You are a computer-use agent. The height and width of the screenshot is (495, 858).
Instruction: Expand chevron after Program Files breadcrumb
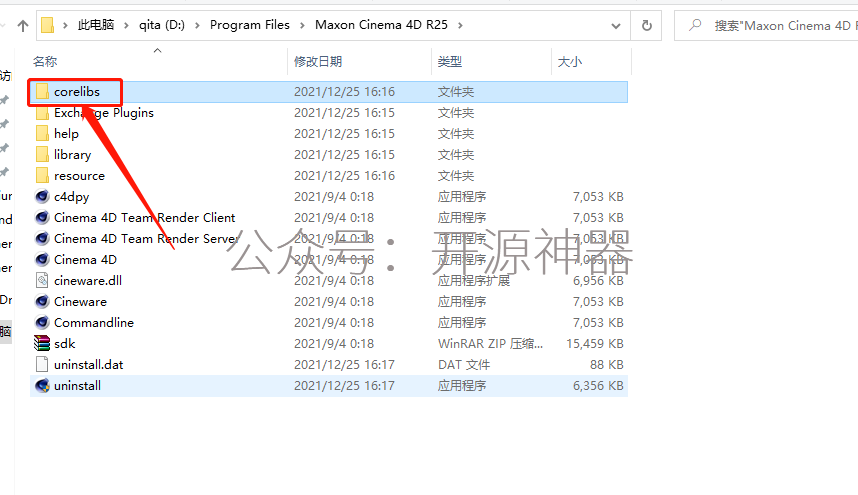302,26
